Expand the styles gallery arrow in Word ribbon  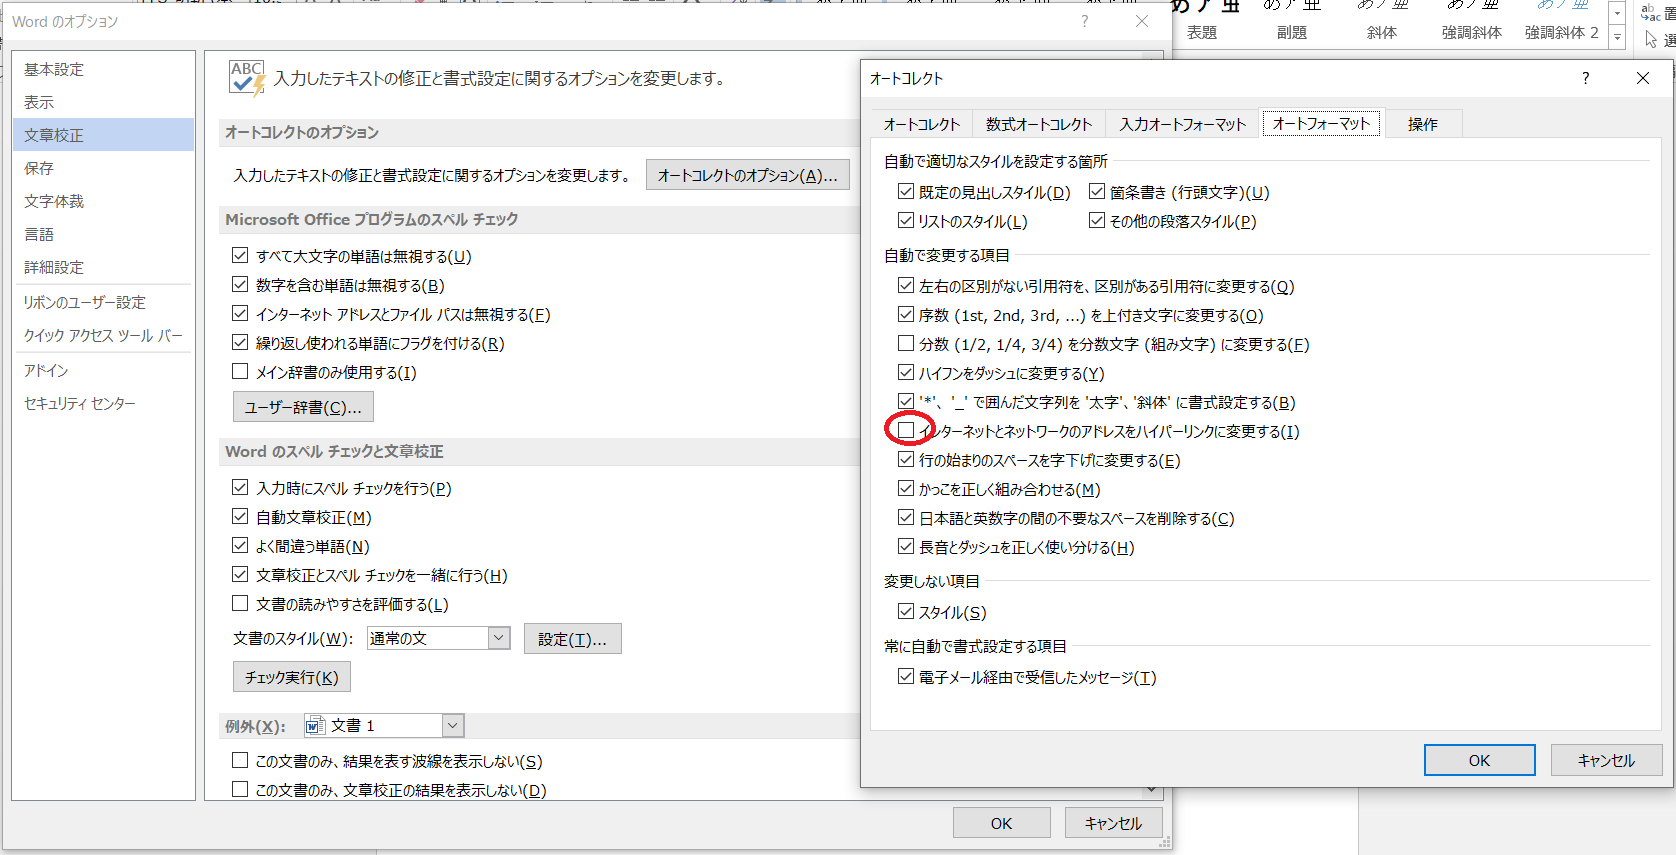1617,36
